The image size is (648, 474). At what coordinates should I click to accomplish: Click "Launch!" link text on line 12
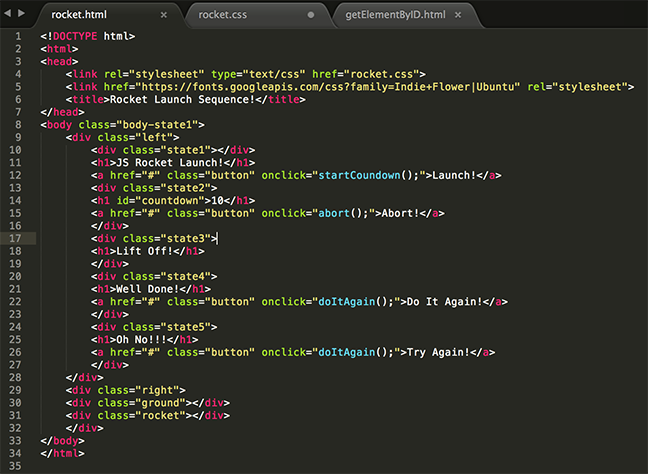pyautogui.click(x=454, y=175)
